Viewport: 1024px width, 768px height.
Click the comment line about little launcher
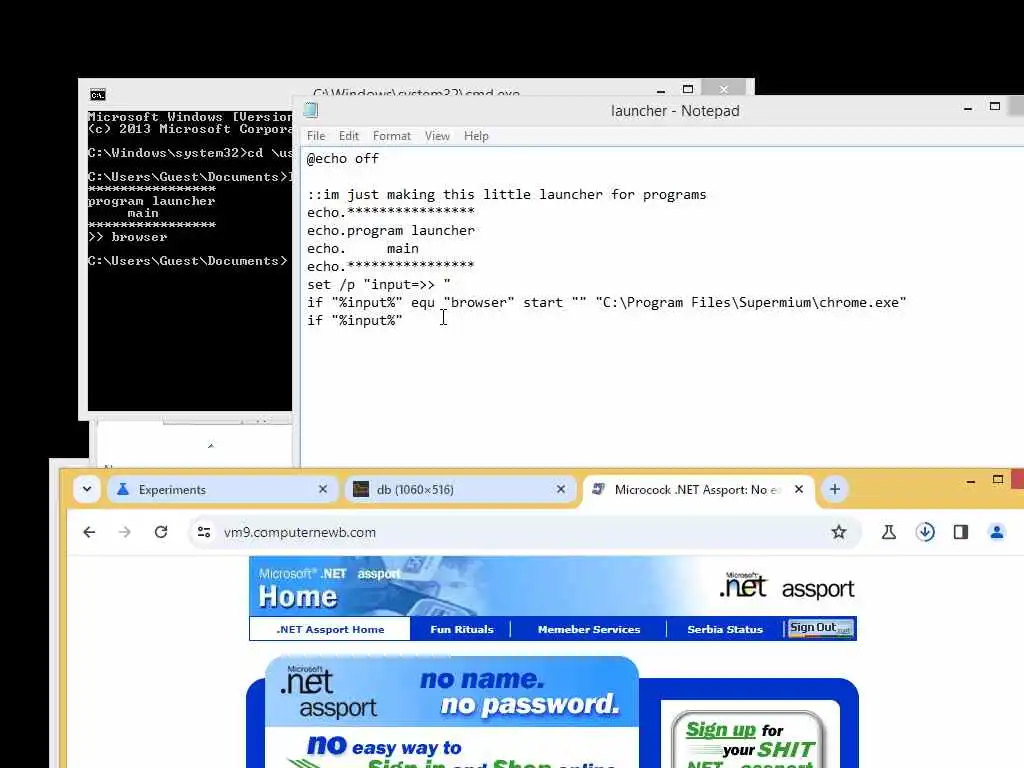[x=507, y=195]
